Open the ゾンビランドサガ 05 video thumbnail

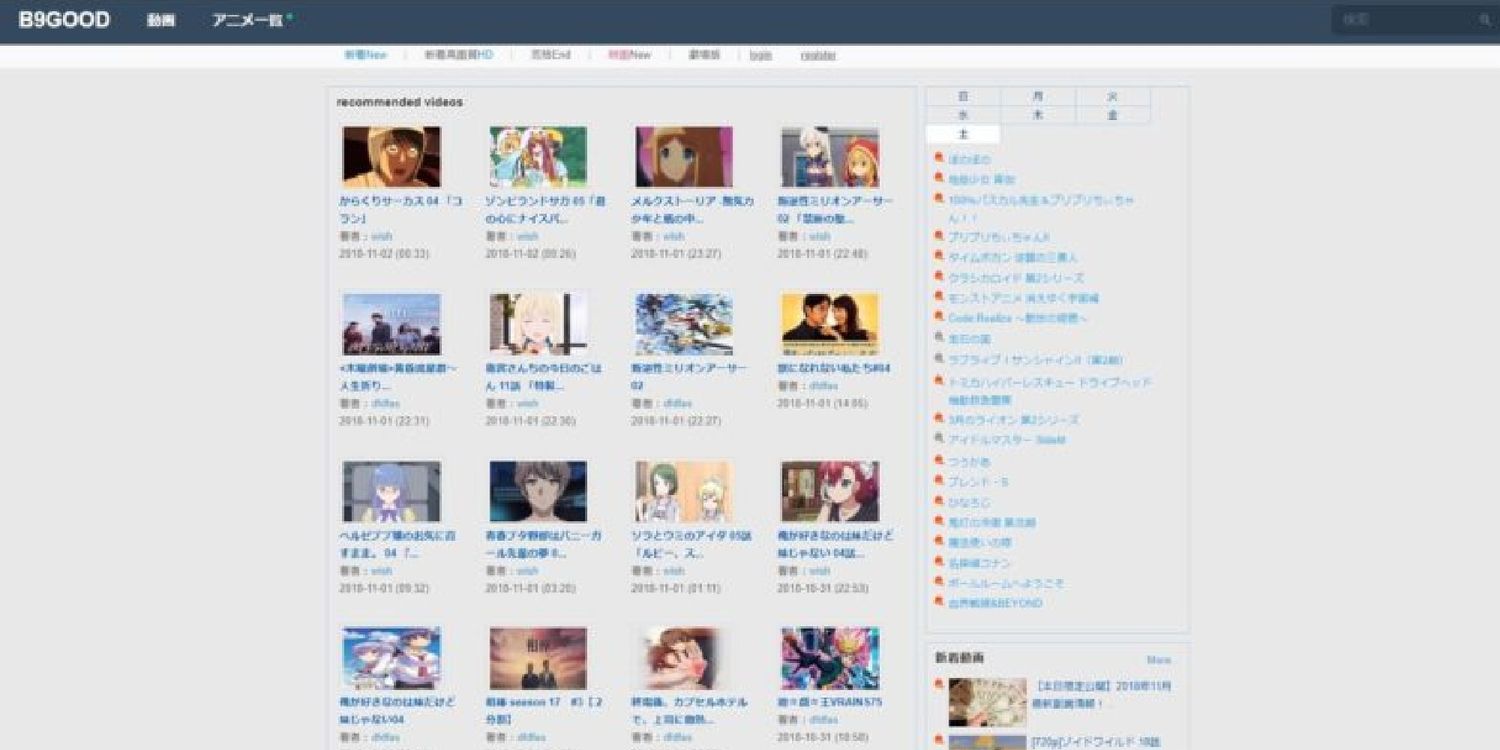[538, 157]
